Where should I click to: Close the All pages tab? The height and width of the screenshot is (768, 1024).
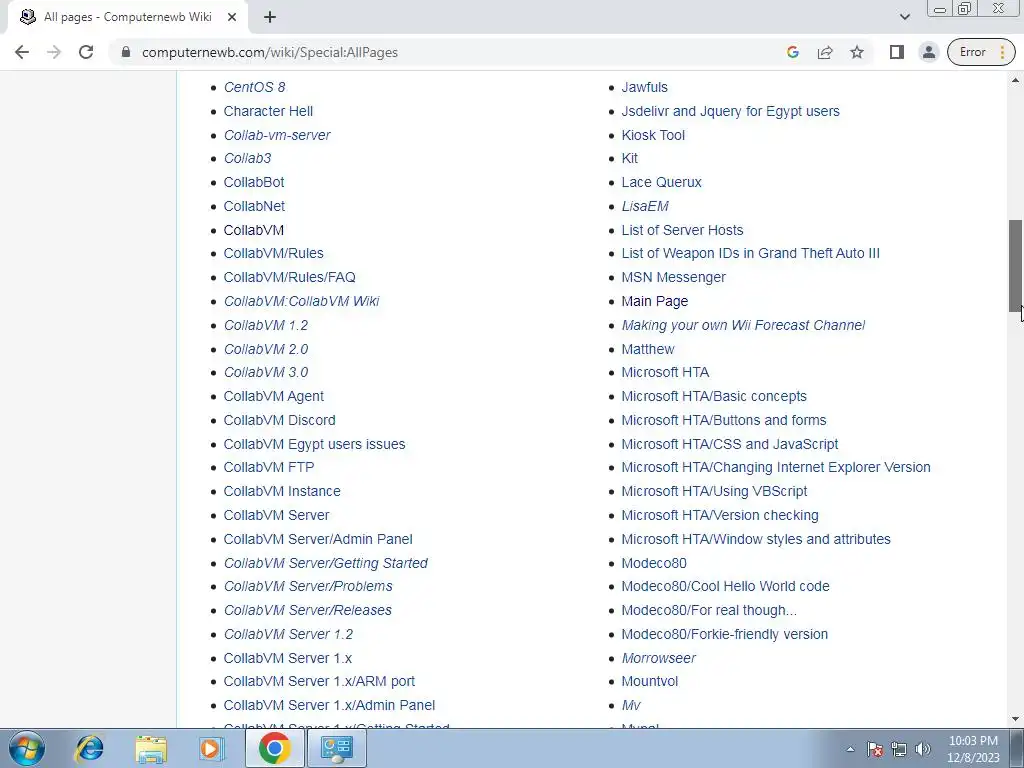(x=232, y=18)
